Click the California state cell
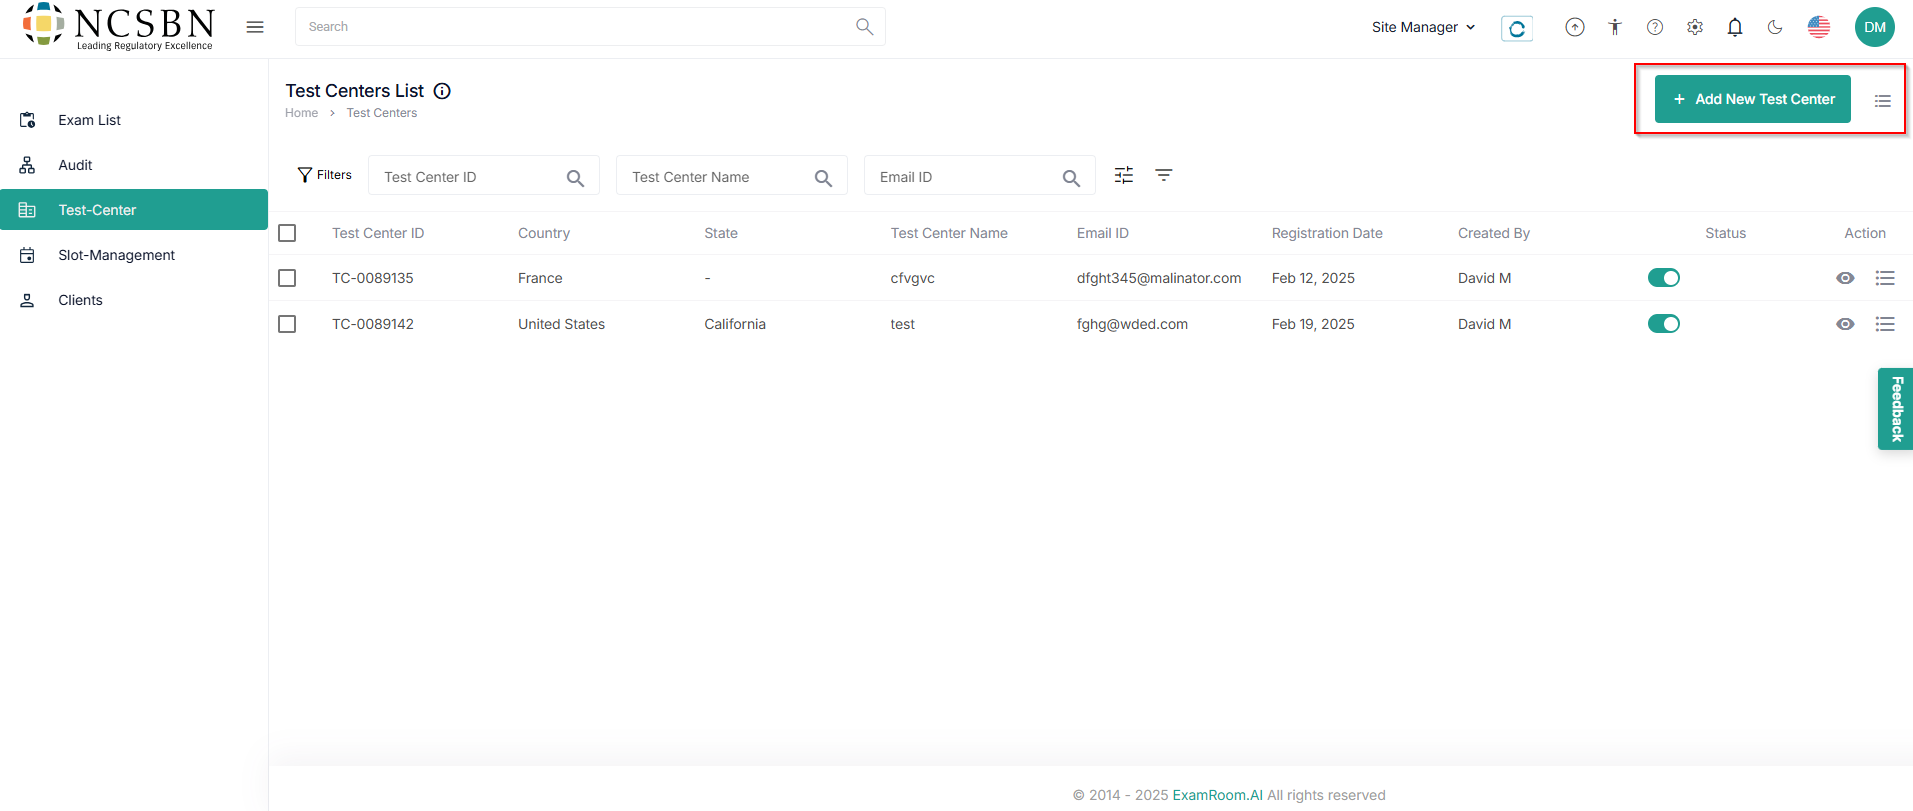Viewport: 1913px width, 811px height. 735,324
